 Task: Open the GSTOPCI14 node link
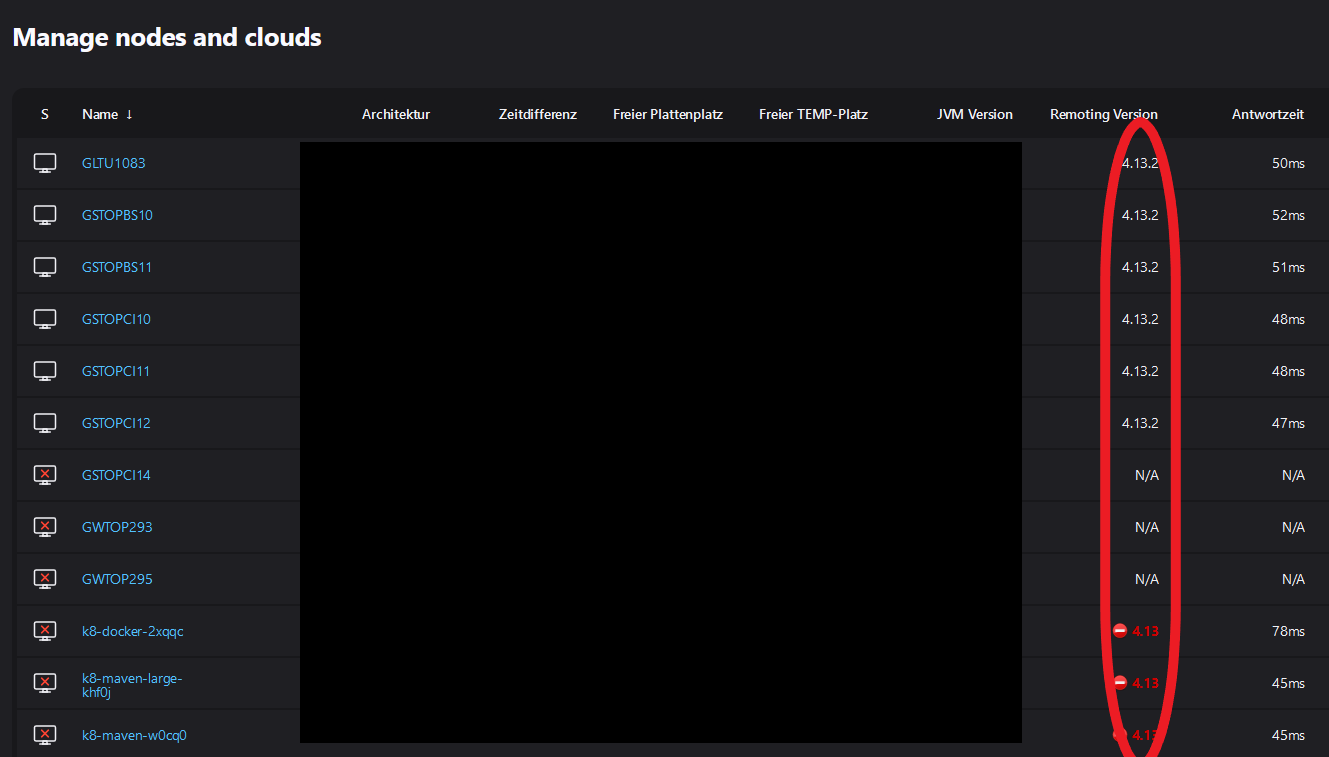[x=116, y=475]
